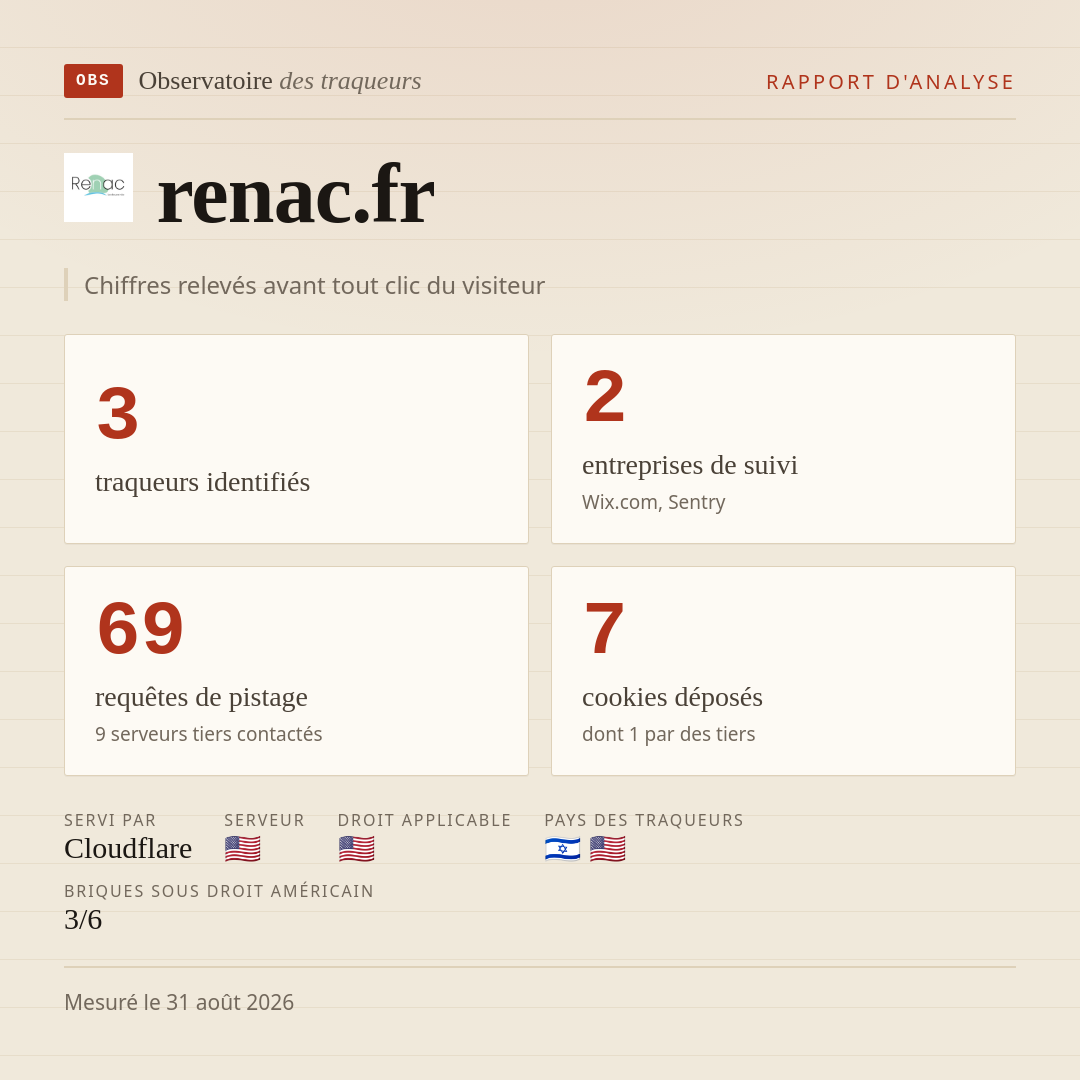Click the Wix.com, Sentry company list
This screenshot has height=1080, width=1080.
coord(654,502)
